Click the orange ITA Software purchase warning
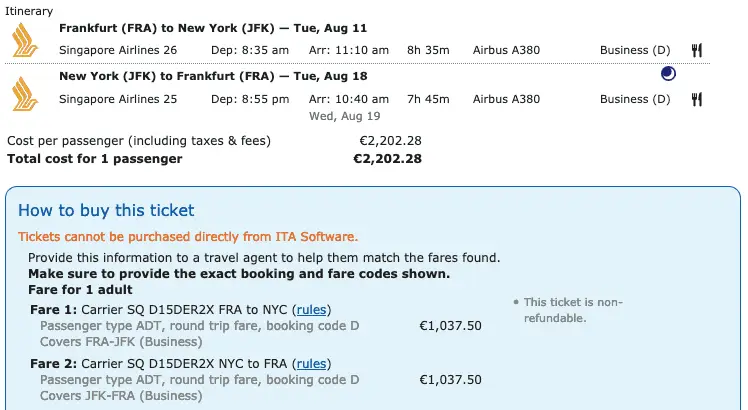Viewport: 748px width, 410px height. point(188,237)
